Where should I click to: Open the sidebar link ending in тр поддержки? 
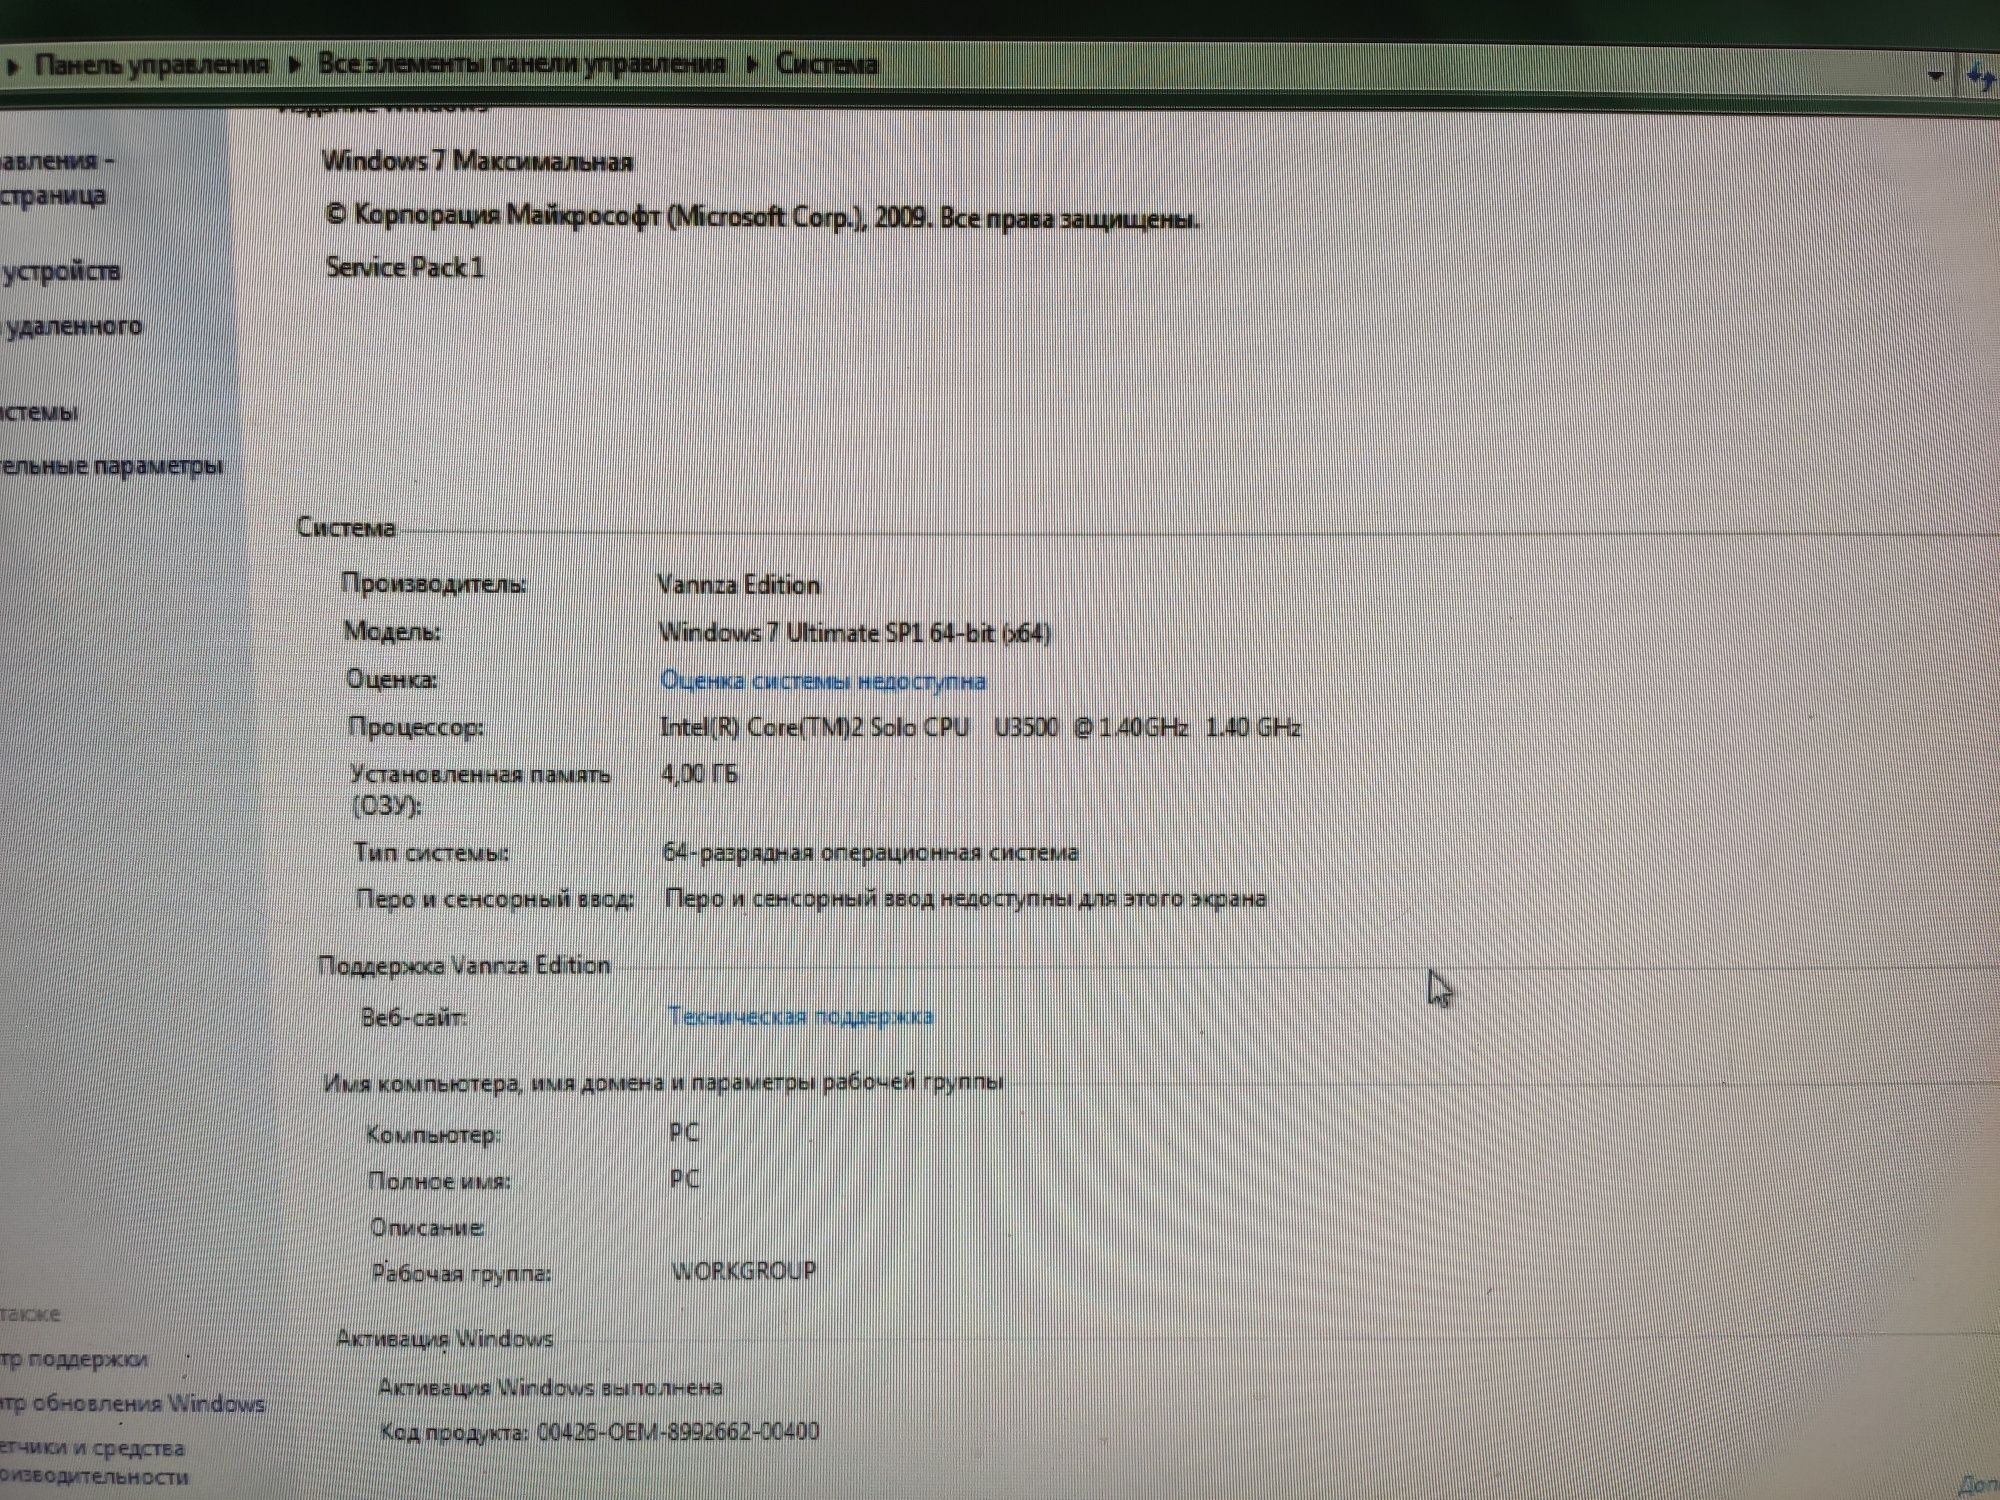pyautogui.click(x=73, y=1360)
